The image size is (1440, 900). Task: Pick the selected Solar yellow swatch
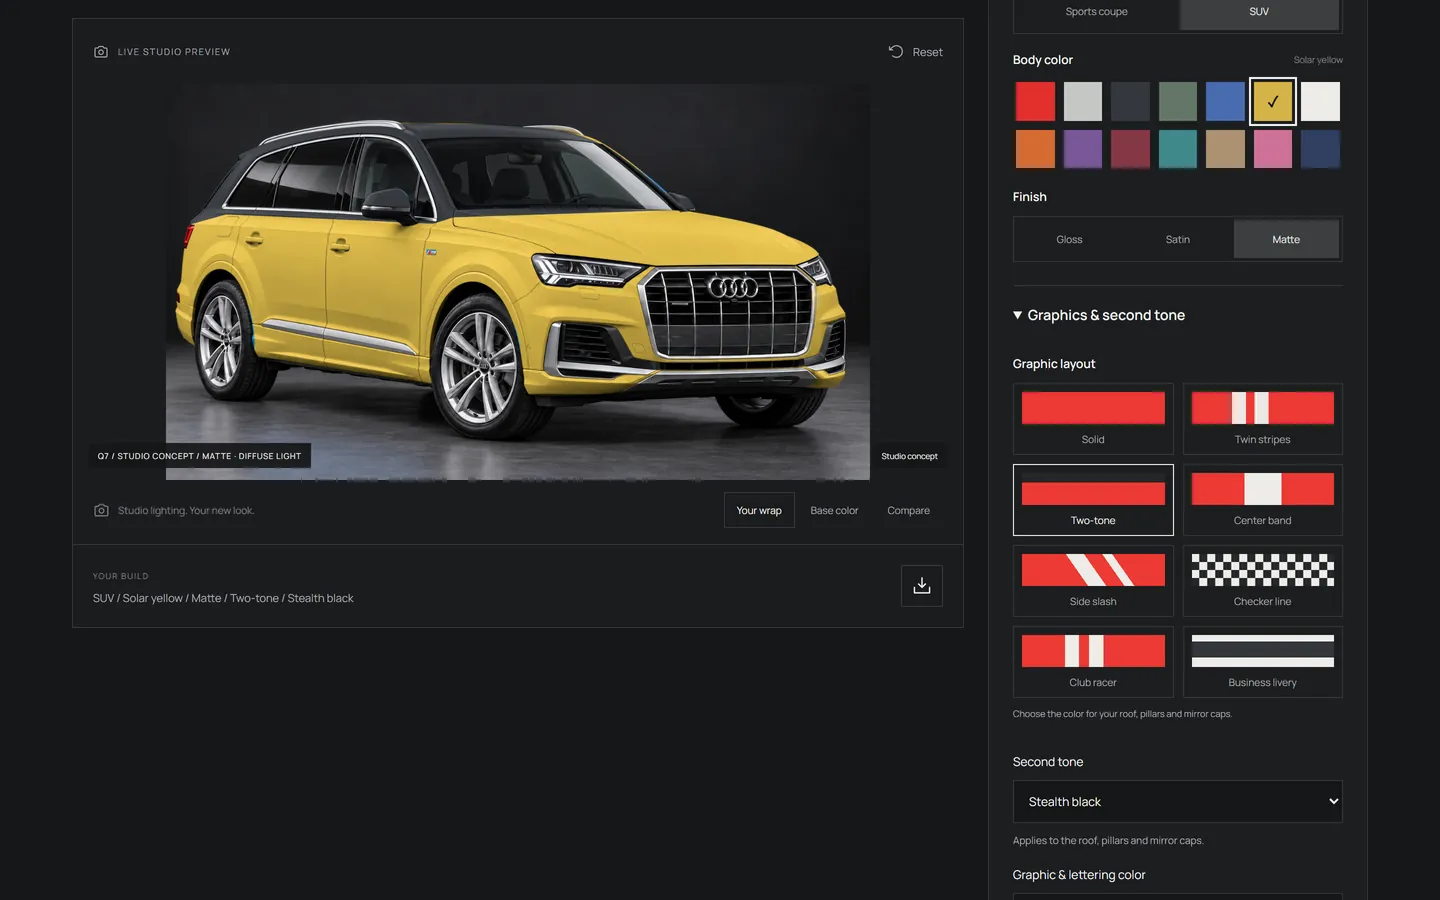pos(1273,101)
